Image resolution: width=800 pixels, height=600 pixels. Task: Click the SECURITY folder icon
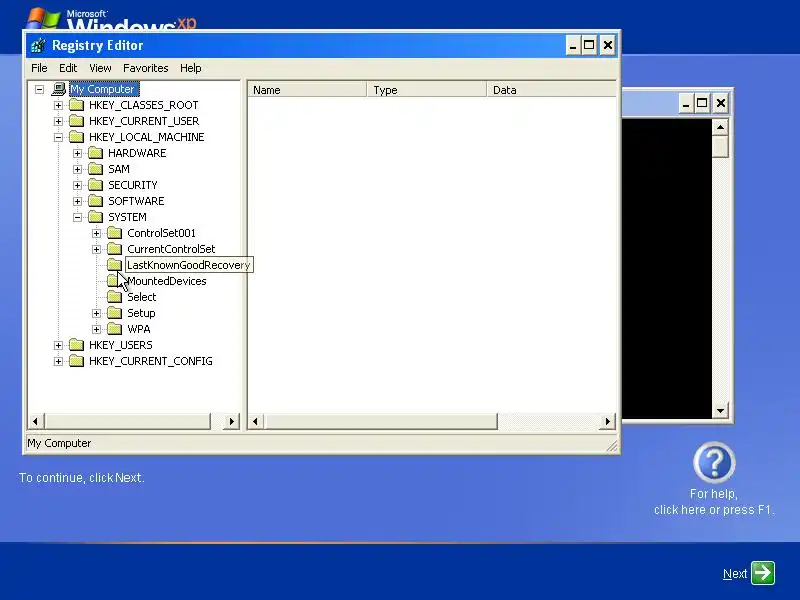pos(95,185)
